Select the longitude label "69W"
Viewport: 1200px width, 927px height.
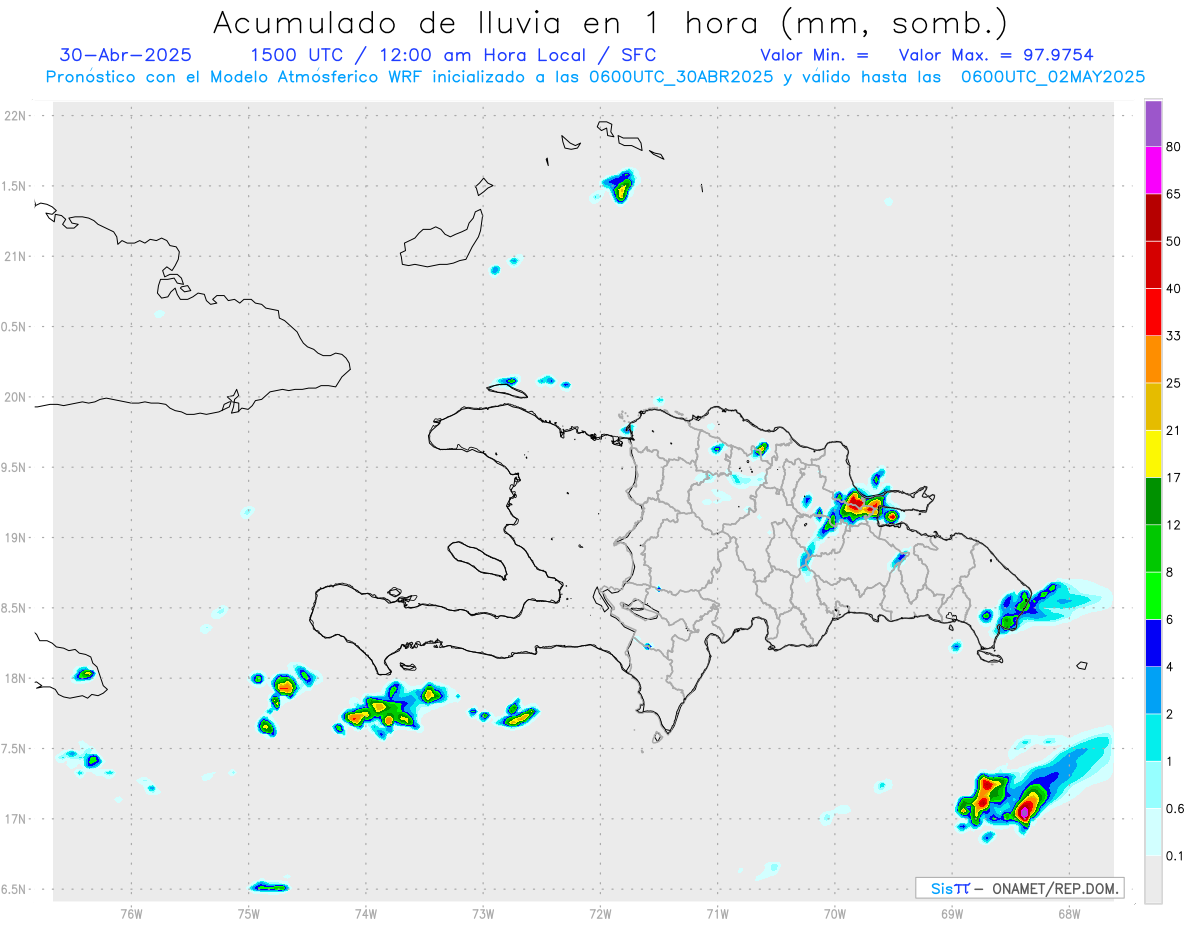pos(952,912)
